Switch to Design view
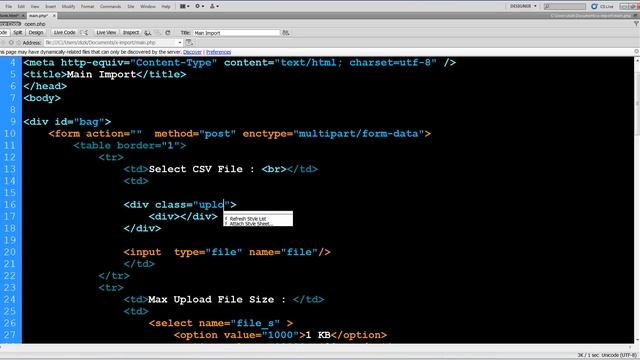The width and height of the screenshot is (640, 360). tap(36, 32)
